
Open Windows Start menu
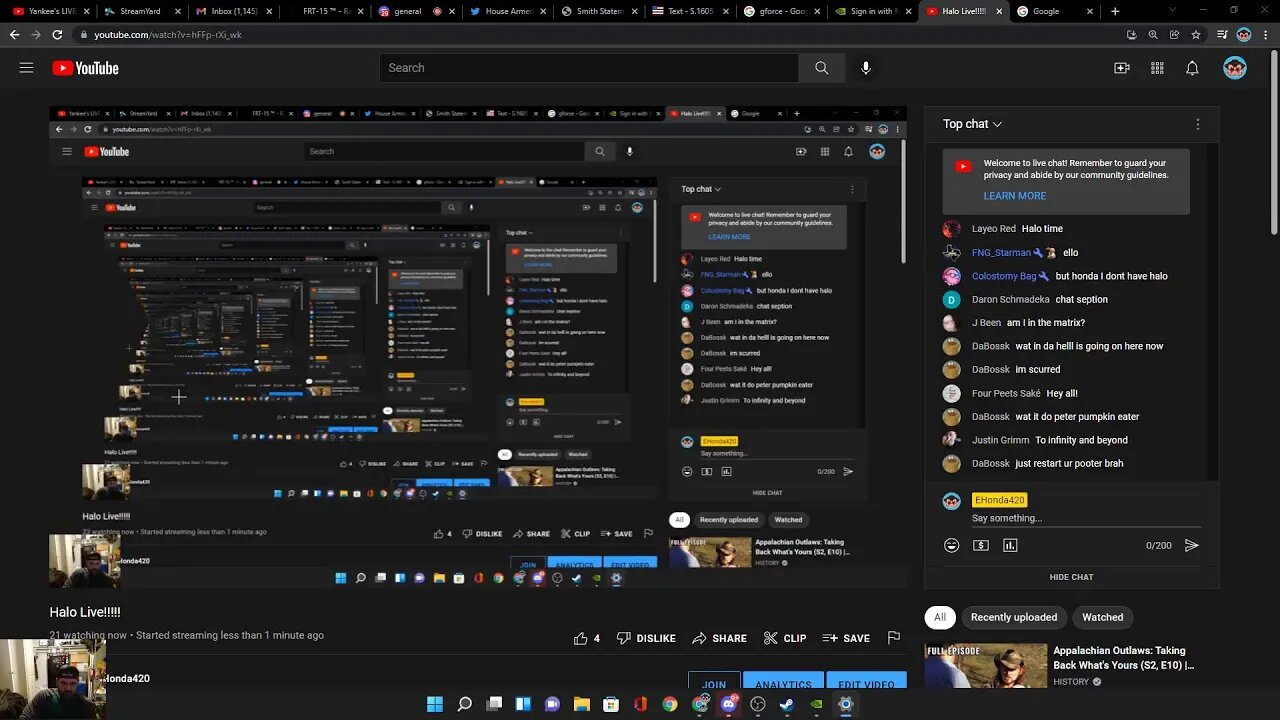tap(435, 704)
